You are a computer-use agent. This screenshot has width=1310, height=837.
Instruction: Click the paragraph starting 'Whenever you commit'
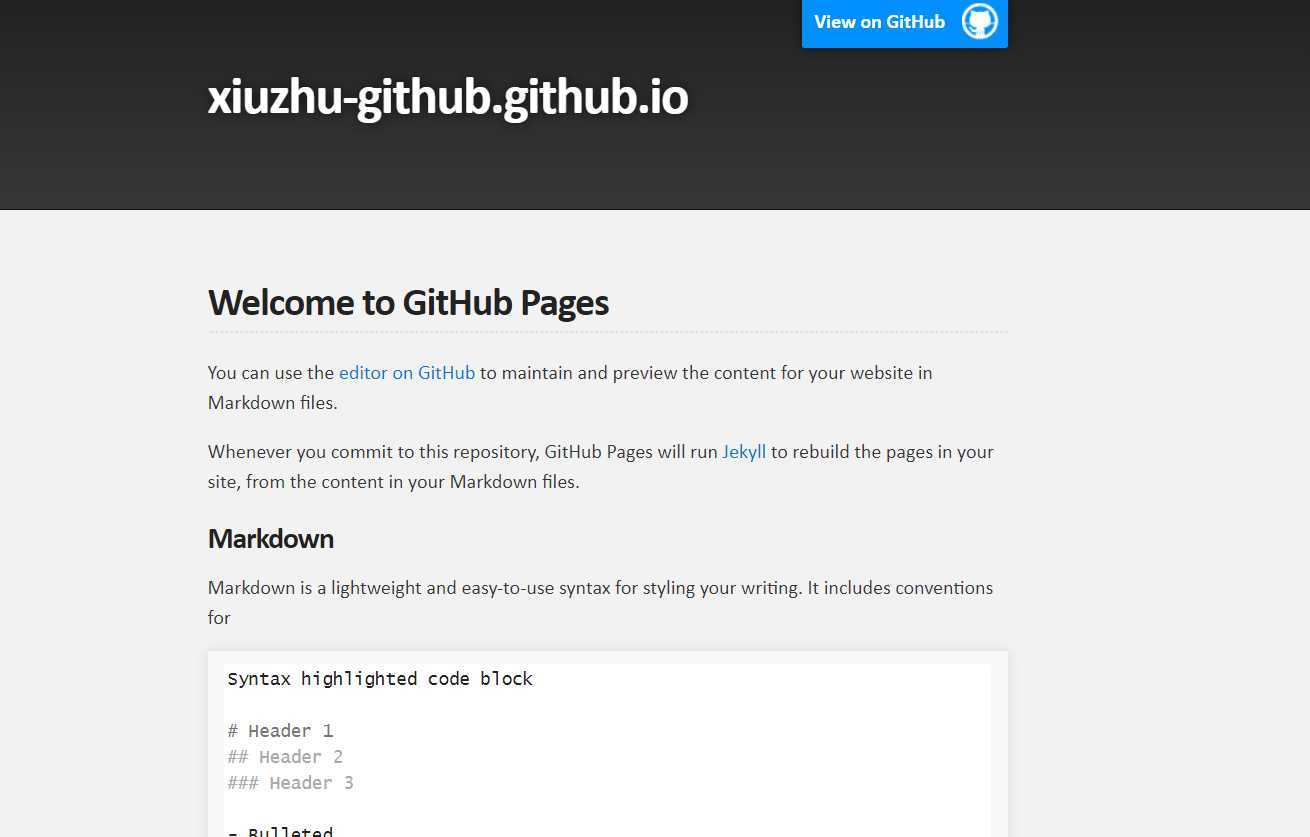coord(601,467)
